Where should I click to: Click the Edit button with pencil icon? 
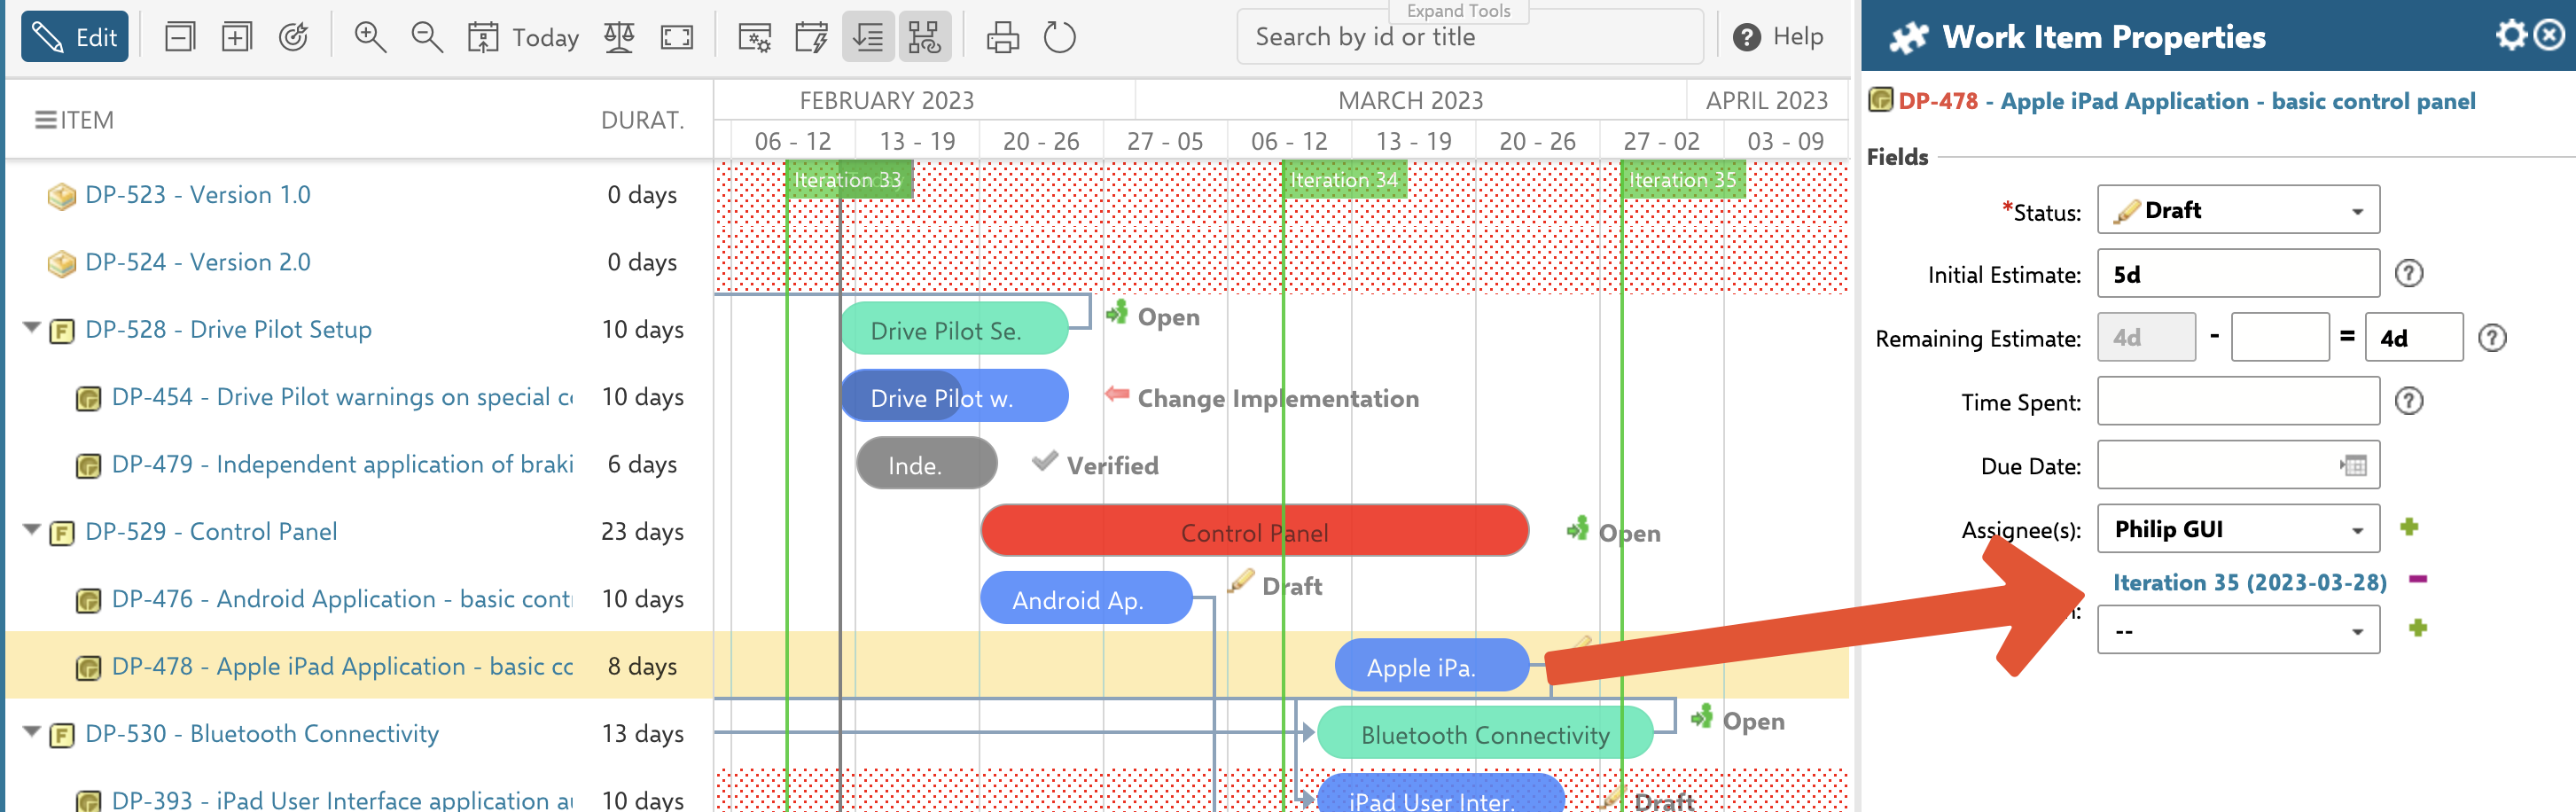(x=75, y=37)
